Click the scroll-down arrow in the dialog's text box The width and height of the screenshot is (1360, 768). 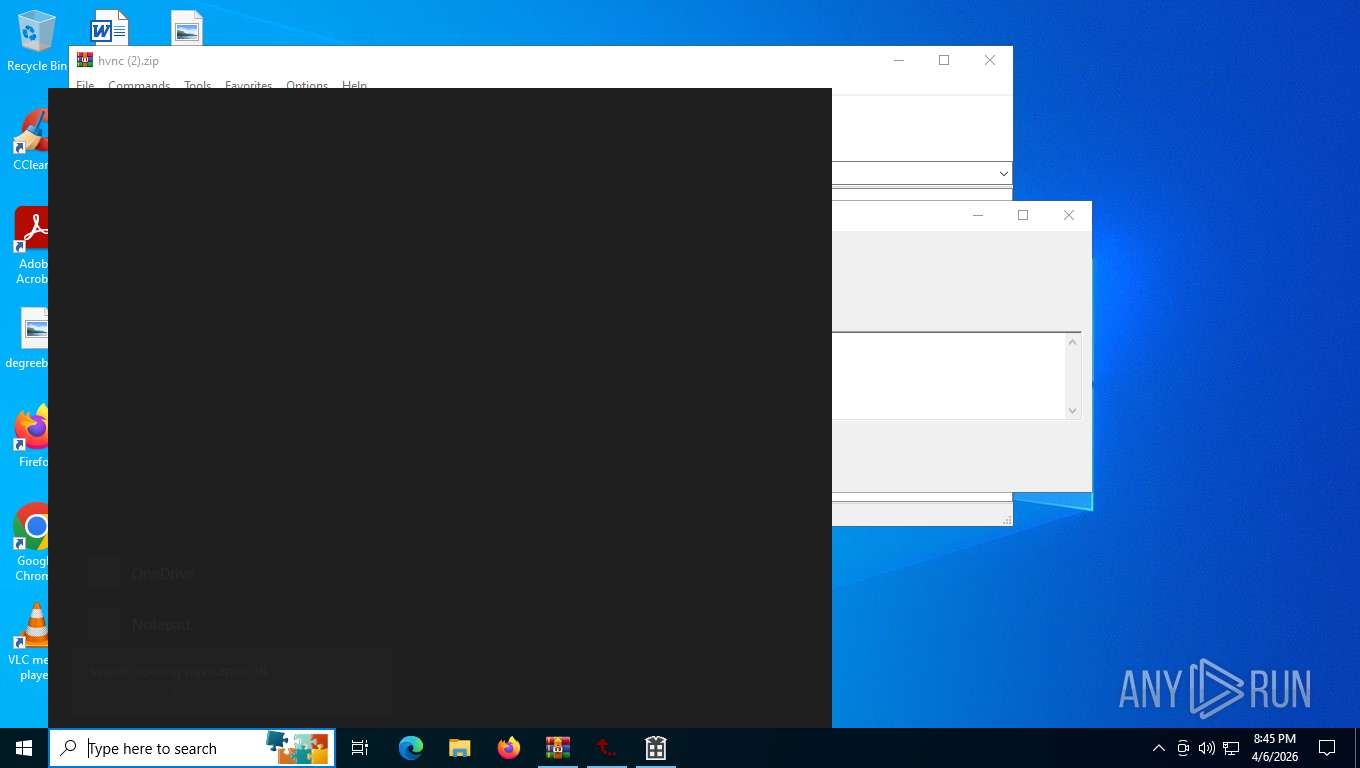click(1072, 410)
